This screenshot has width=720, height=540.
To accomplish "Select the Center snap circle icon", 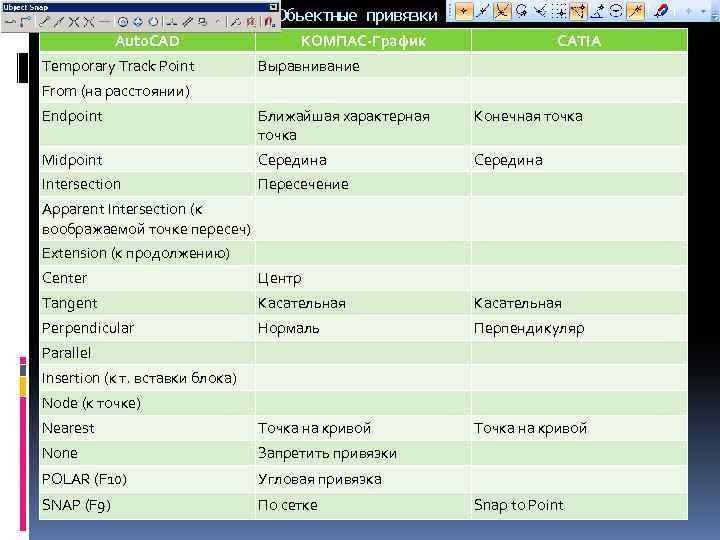I will coord(123,22).
